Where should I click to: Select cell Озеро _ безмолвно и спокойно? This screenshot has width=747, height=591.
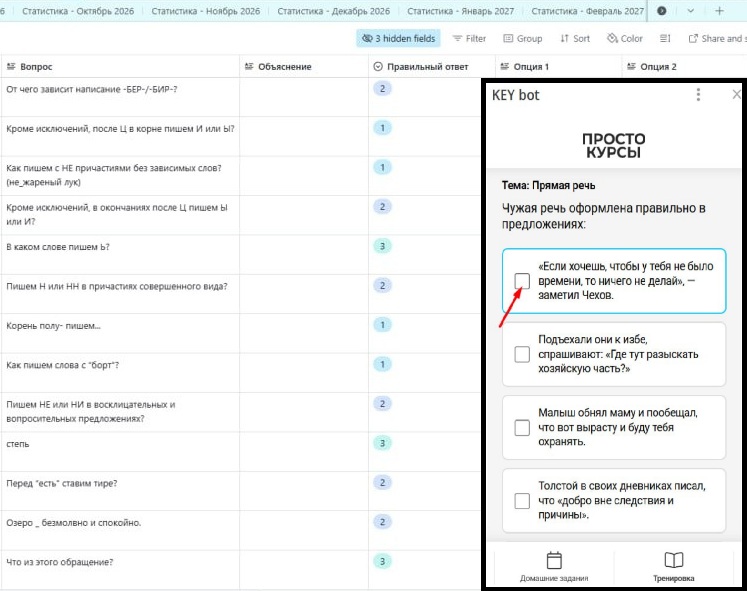[120, 531]
